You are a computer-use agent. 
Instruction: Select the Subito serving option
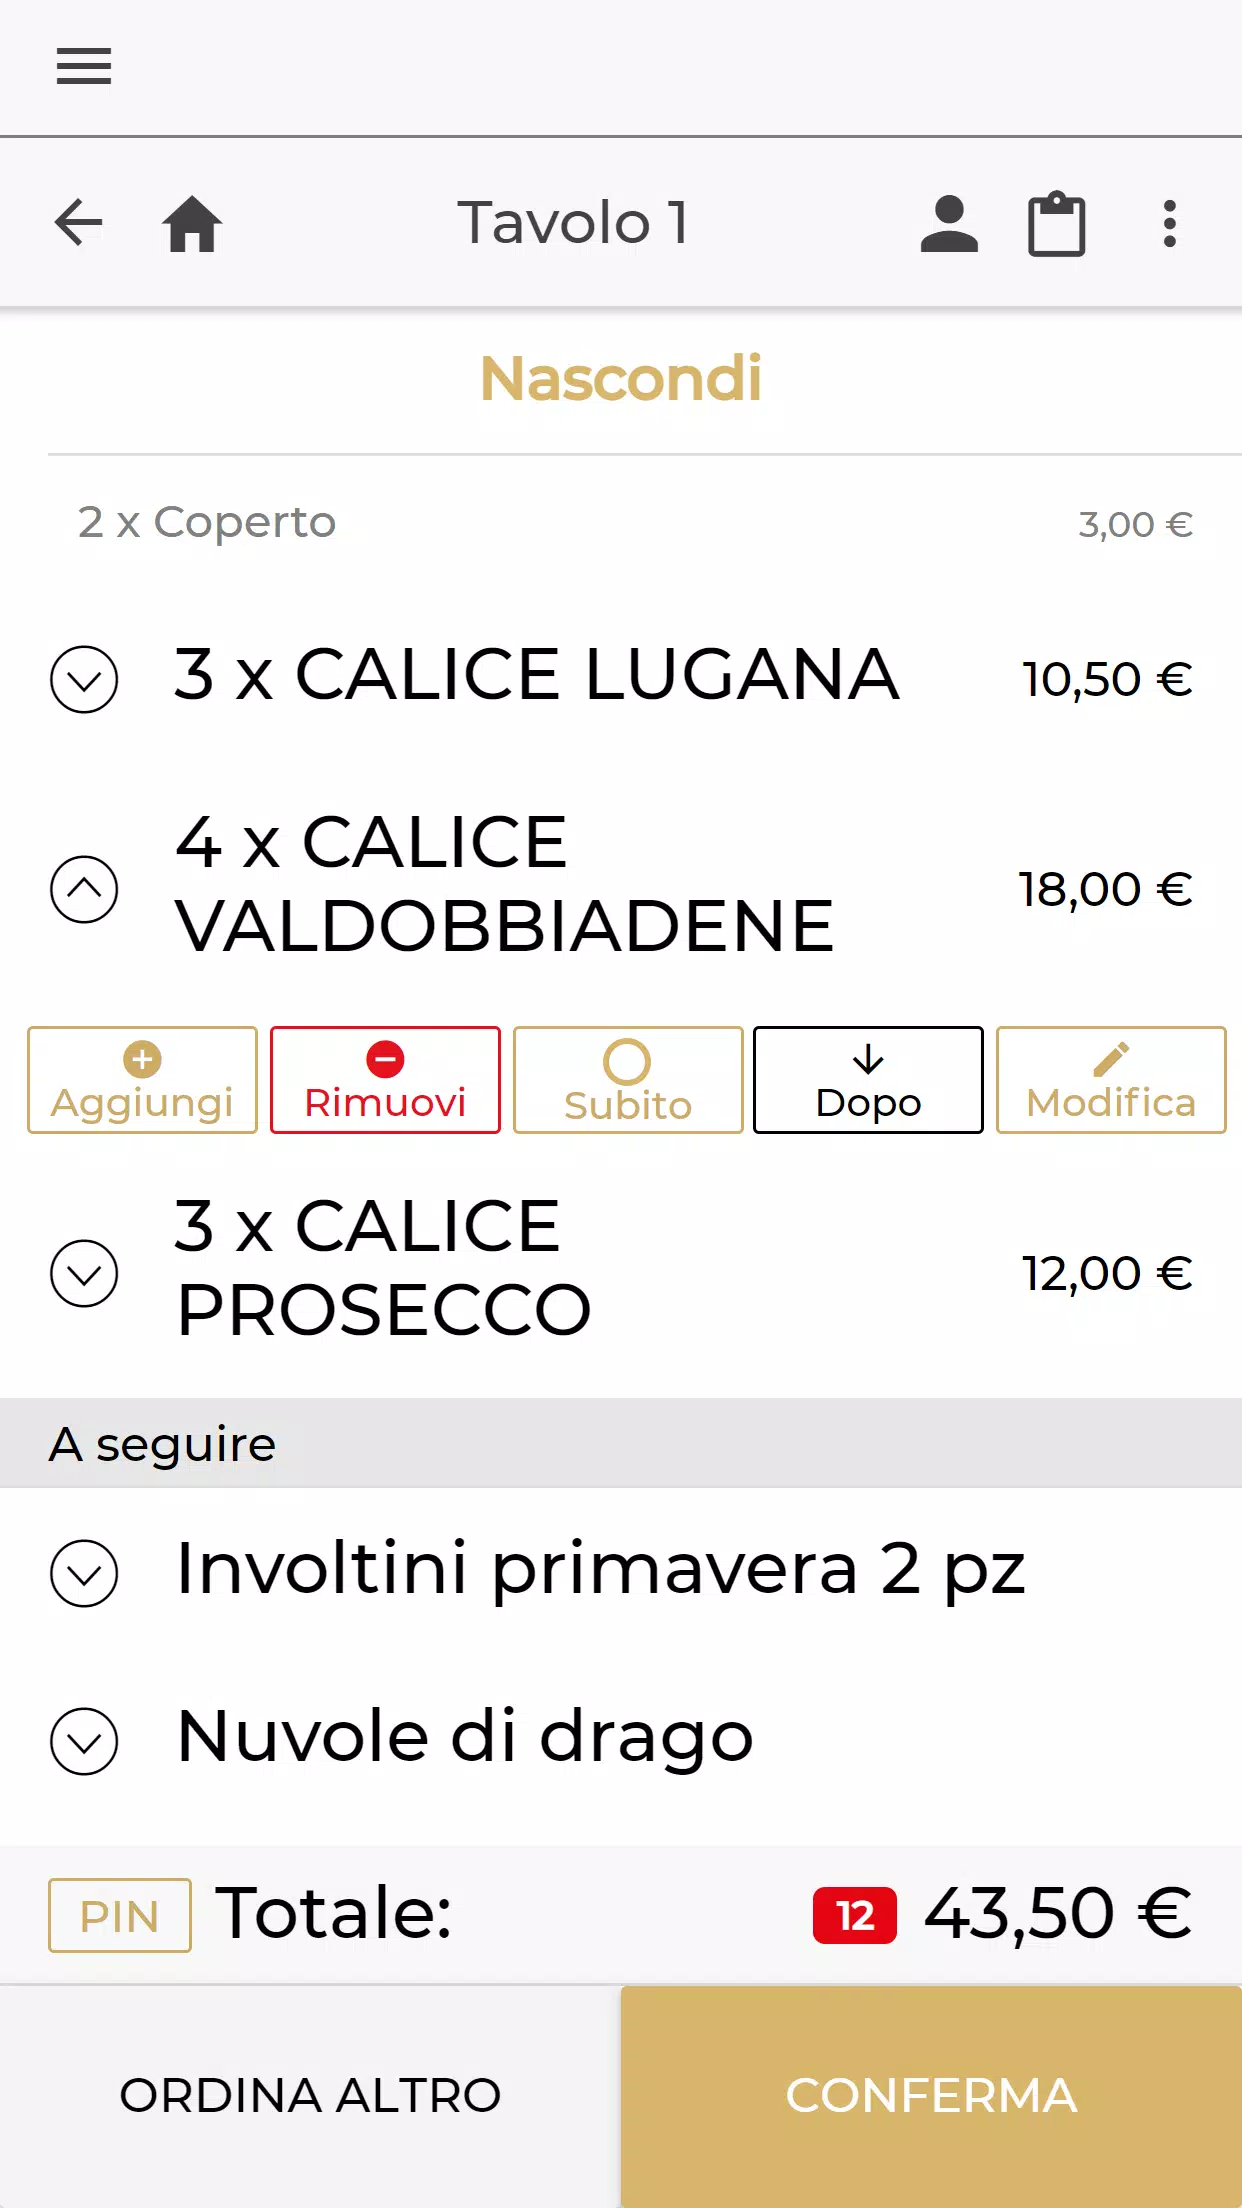click(628, 1080)
